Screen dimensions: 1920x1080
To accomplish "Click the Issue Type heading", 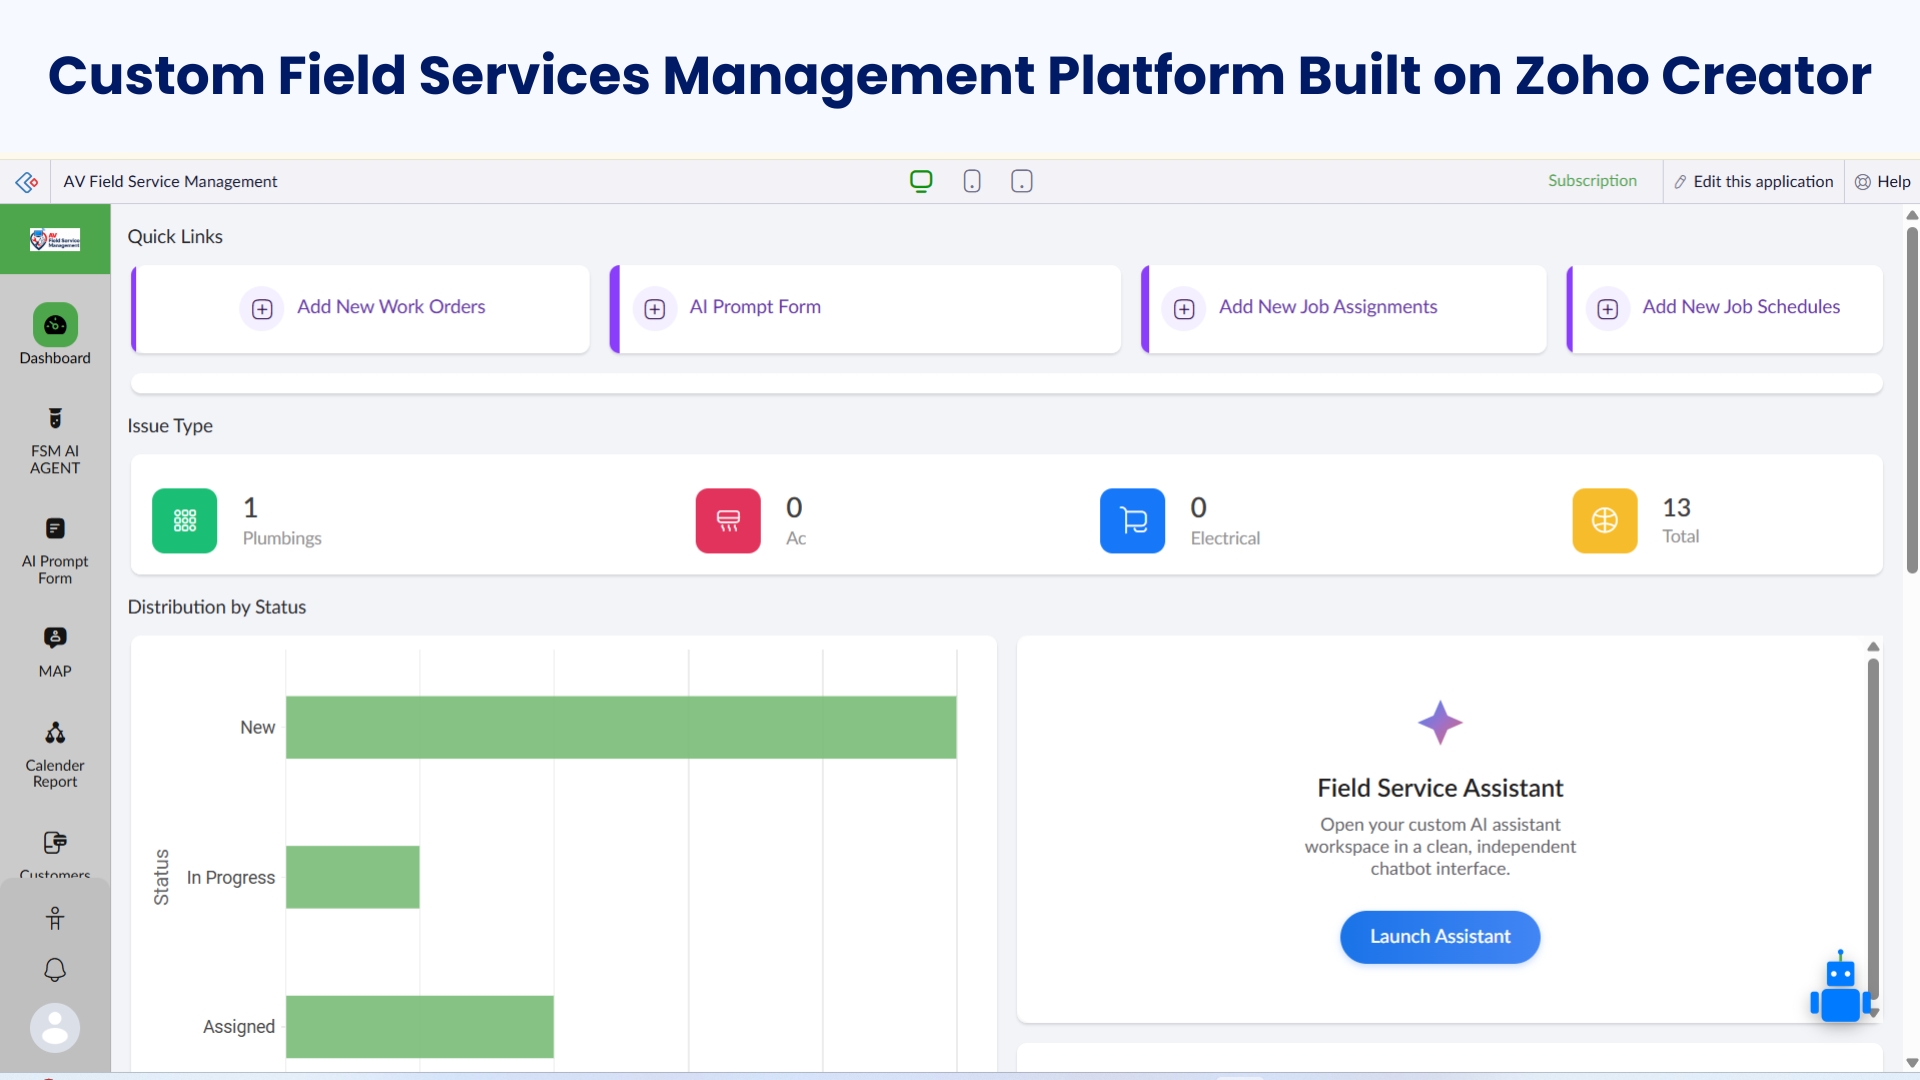I will point(170,426).
